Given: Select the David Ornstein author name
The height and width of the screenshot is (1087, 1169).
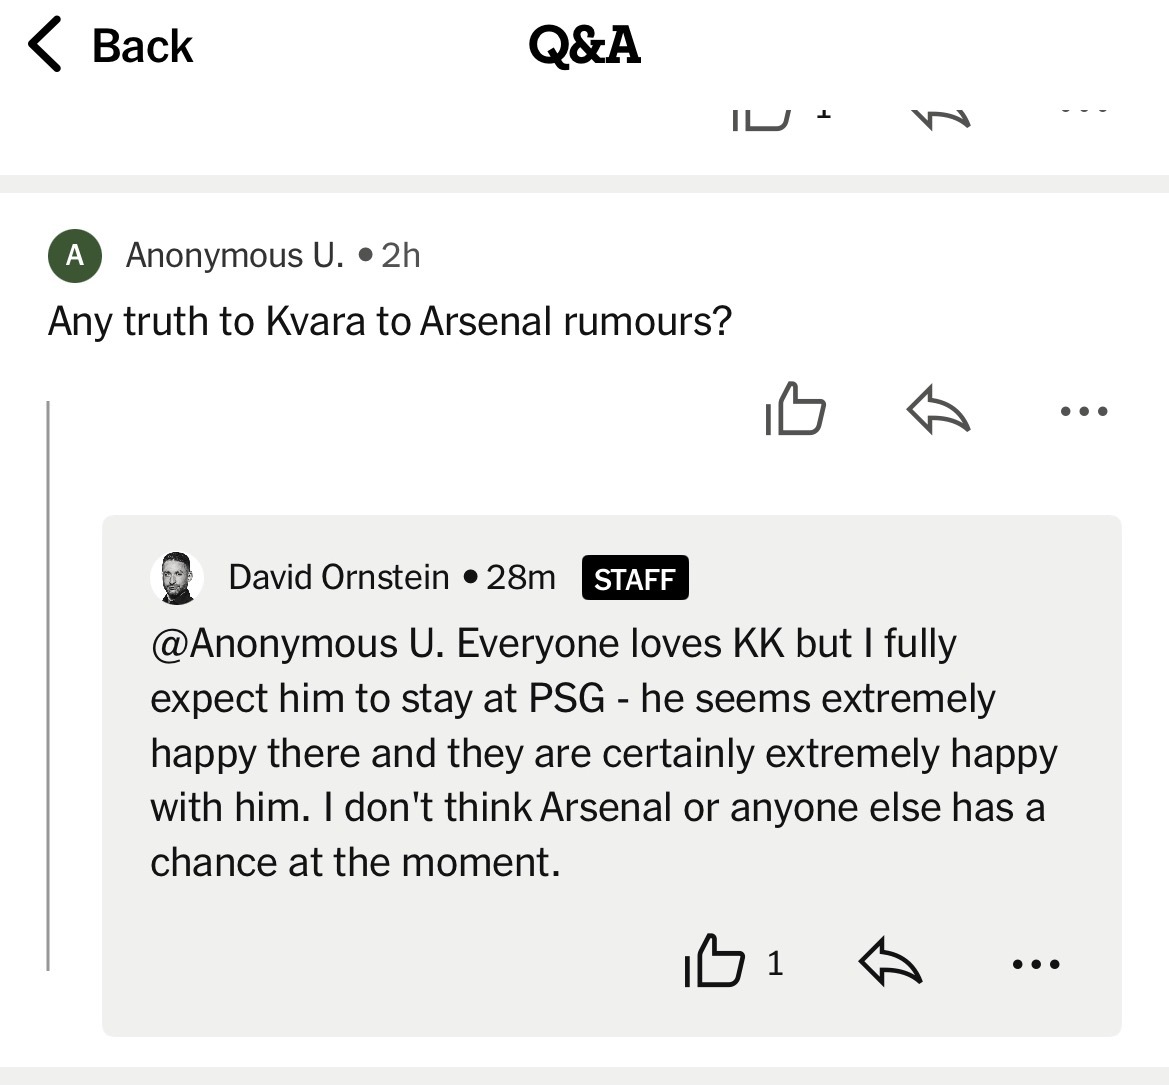Looking at the screenshot, I should 339,577.
